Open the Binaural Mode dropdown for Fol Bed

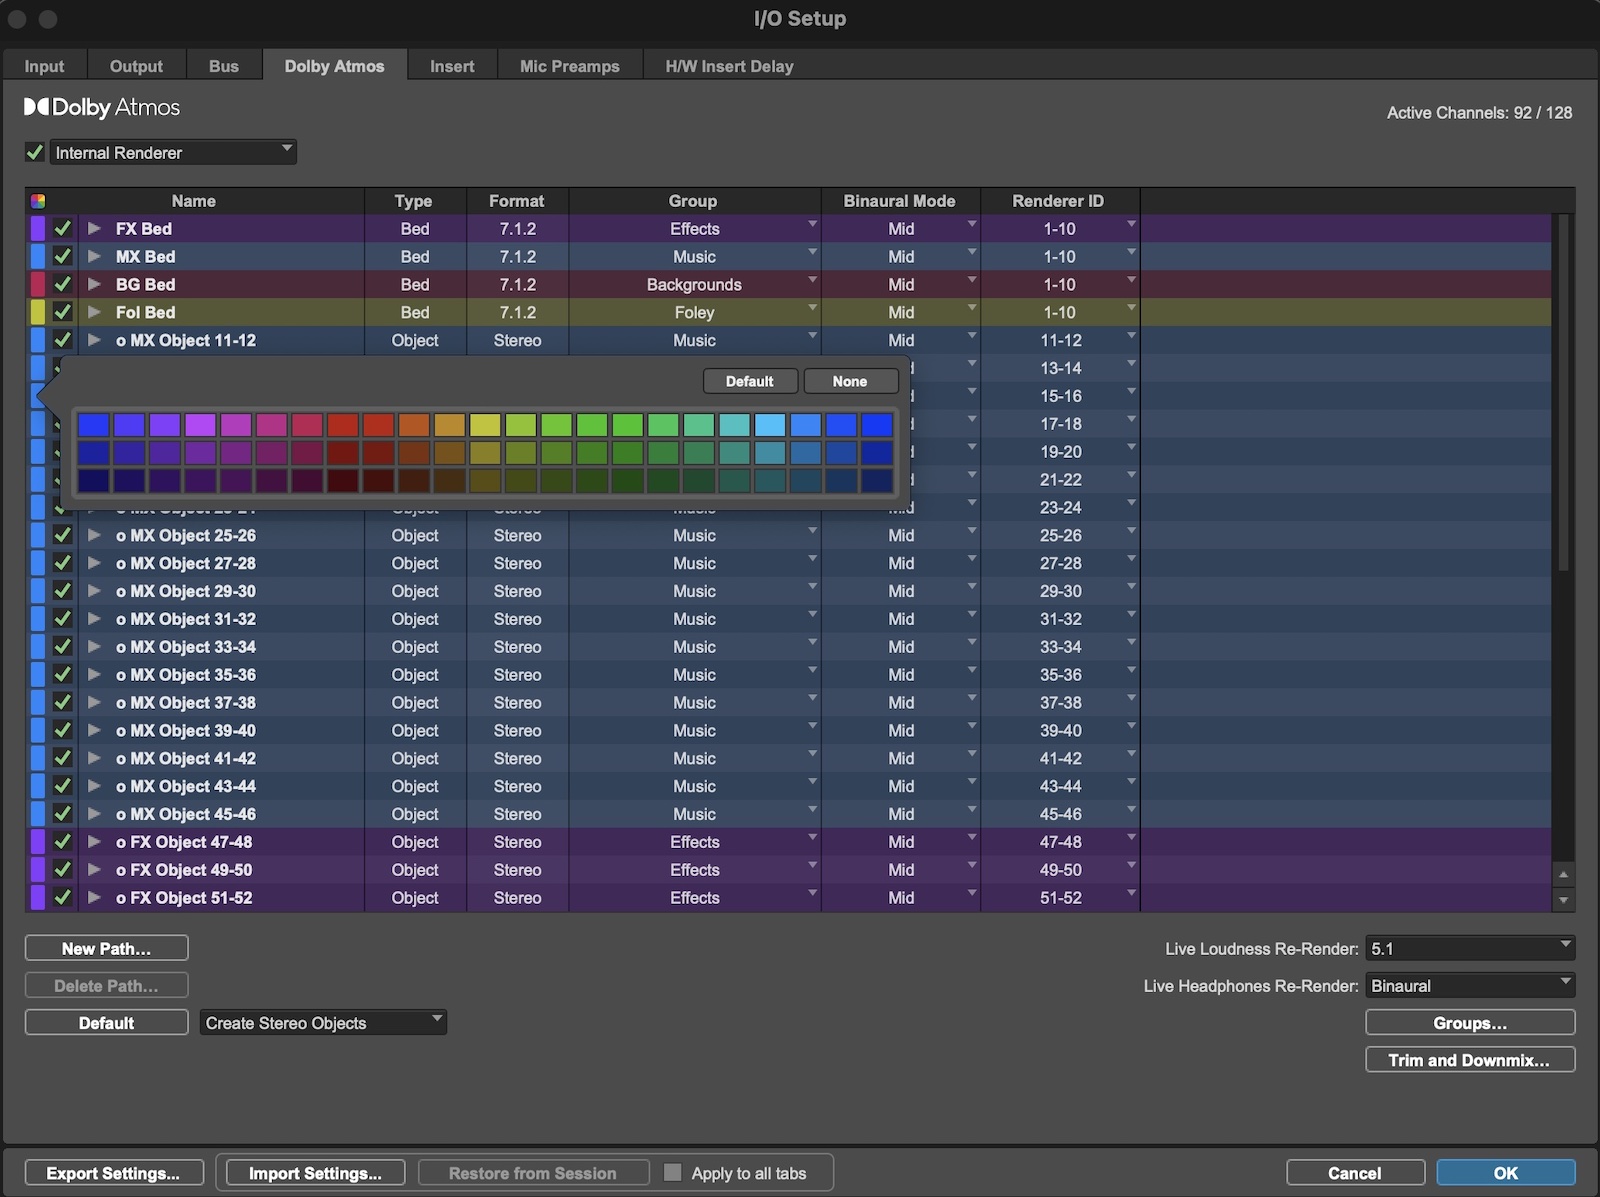(x=971, y=309)
